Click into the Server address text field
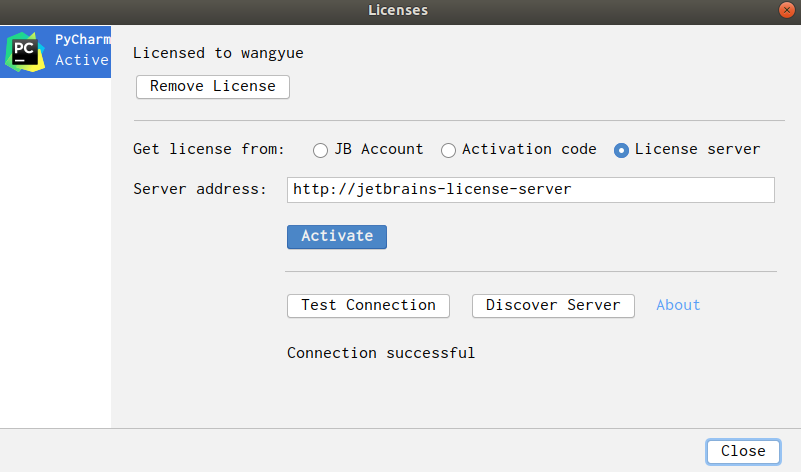 coord(530,189)
